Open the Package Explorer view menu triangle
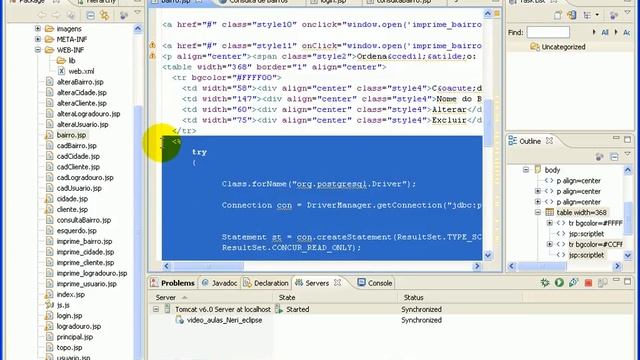This screenshot has width=640, height=360. point(138,13)
